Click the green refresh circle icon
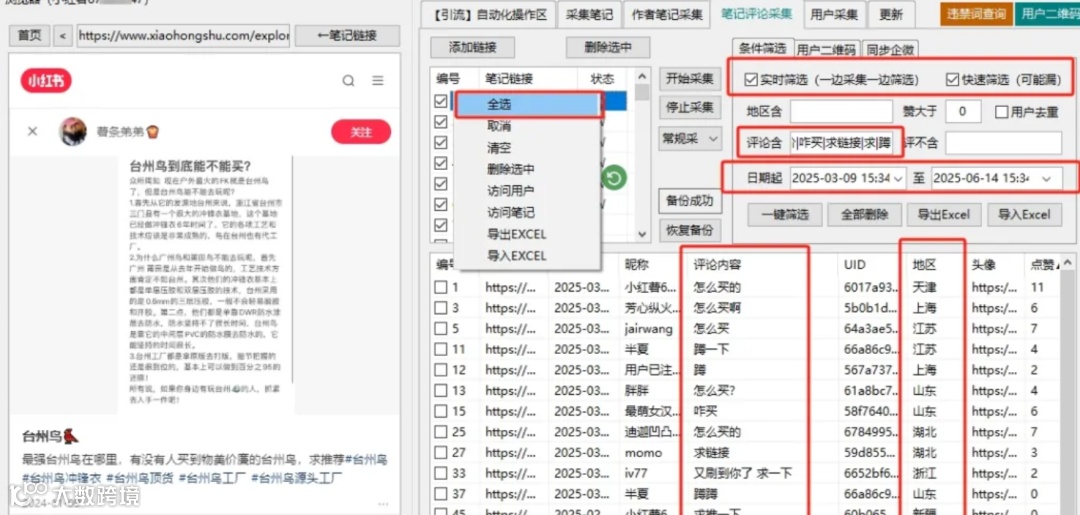The height and width of the screenshot is (515, 1080). (x=613, y=179)
